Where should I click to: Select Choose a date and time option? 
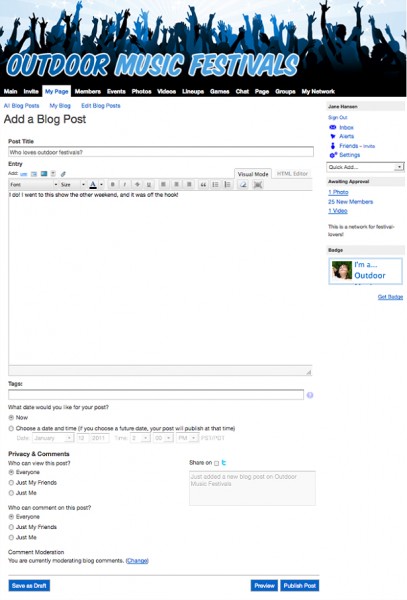click(x=11, y=429)
